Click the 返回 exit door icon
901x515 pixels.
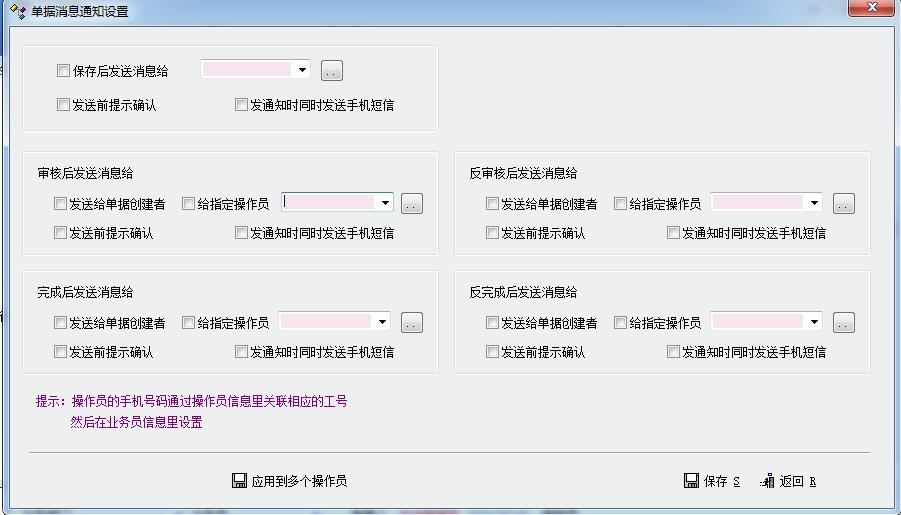[x=767, y=481]
